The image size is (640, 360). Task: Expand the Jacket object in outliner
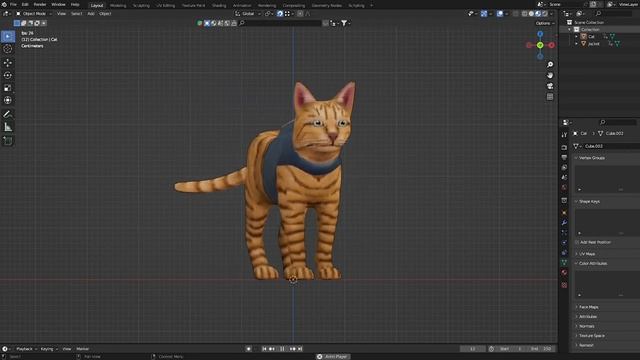(576, 44)
